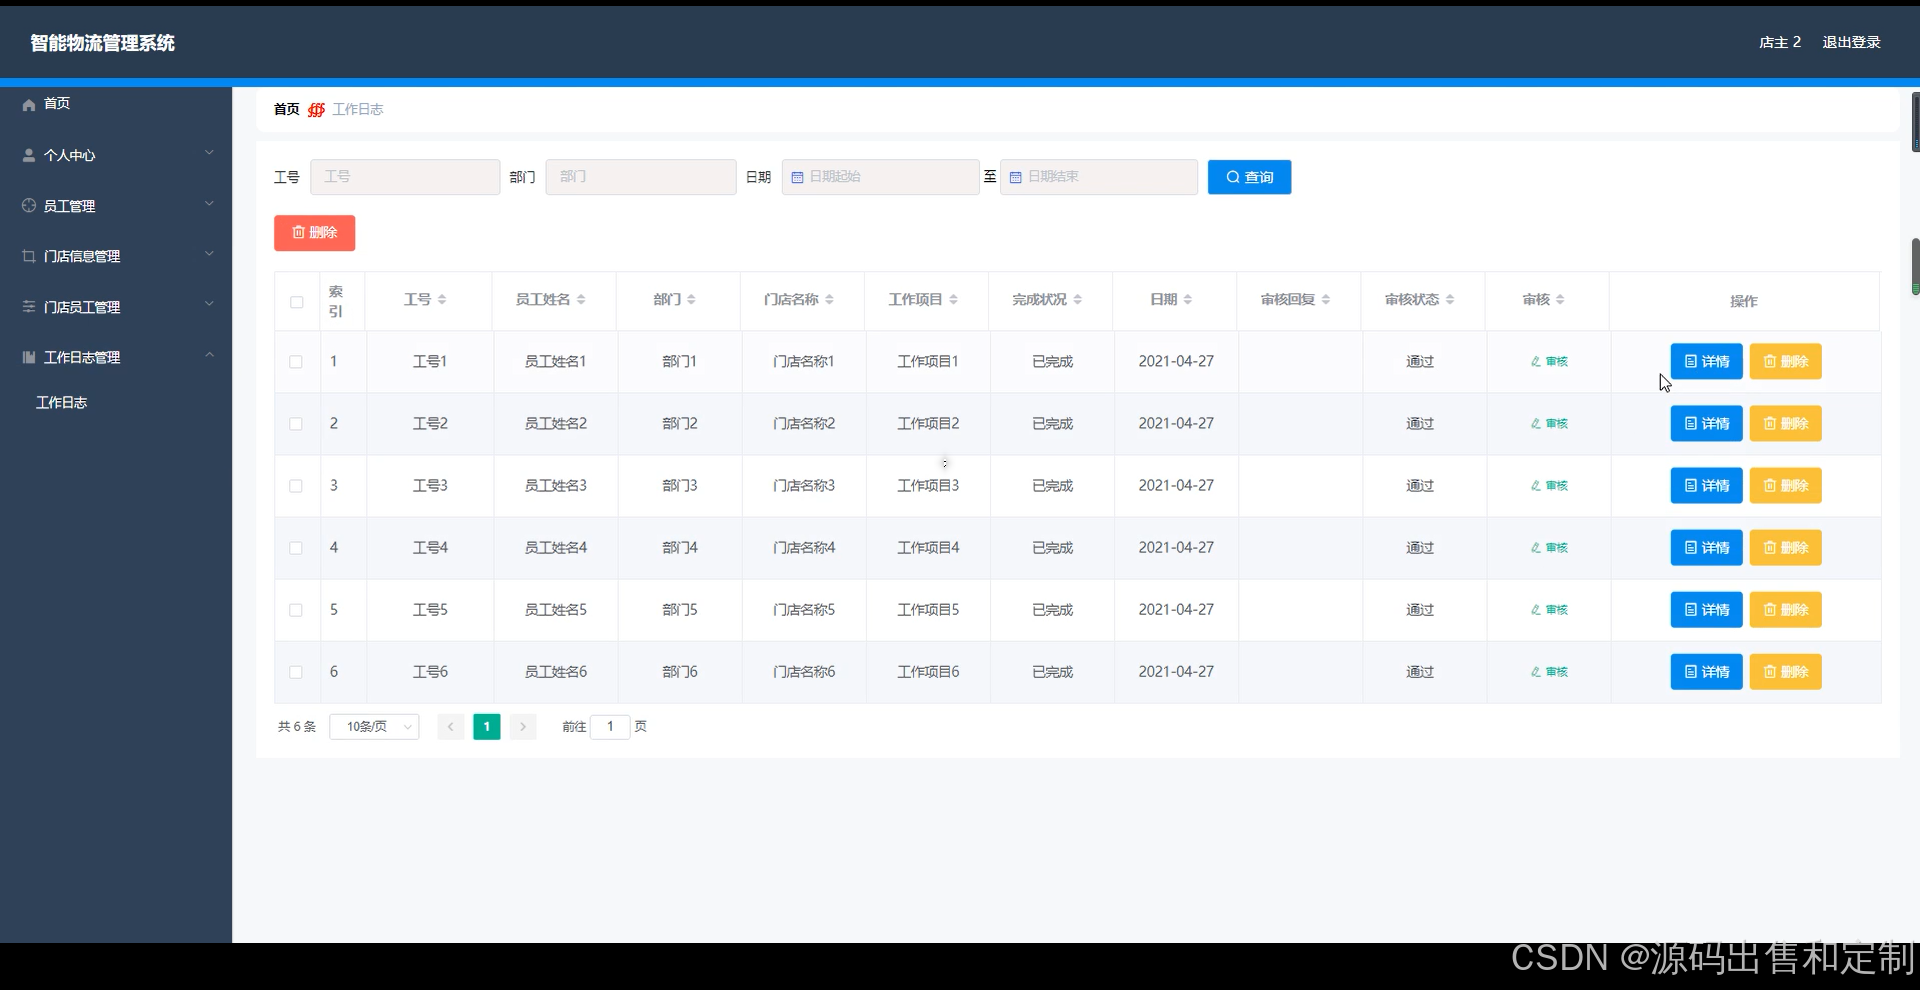Click the calendar icon in 日期结束 field
Viewport: 1920px width, 990px height.
tap(1015, 177)
